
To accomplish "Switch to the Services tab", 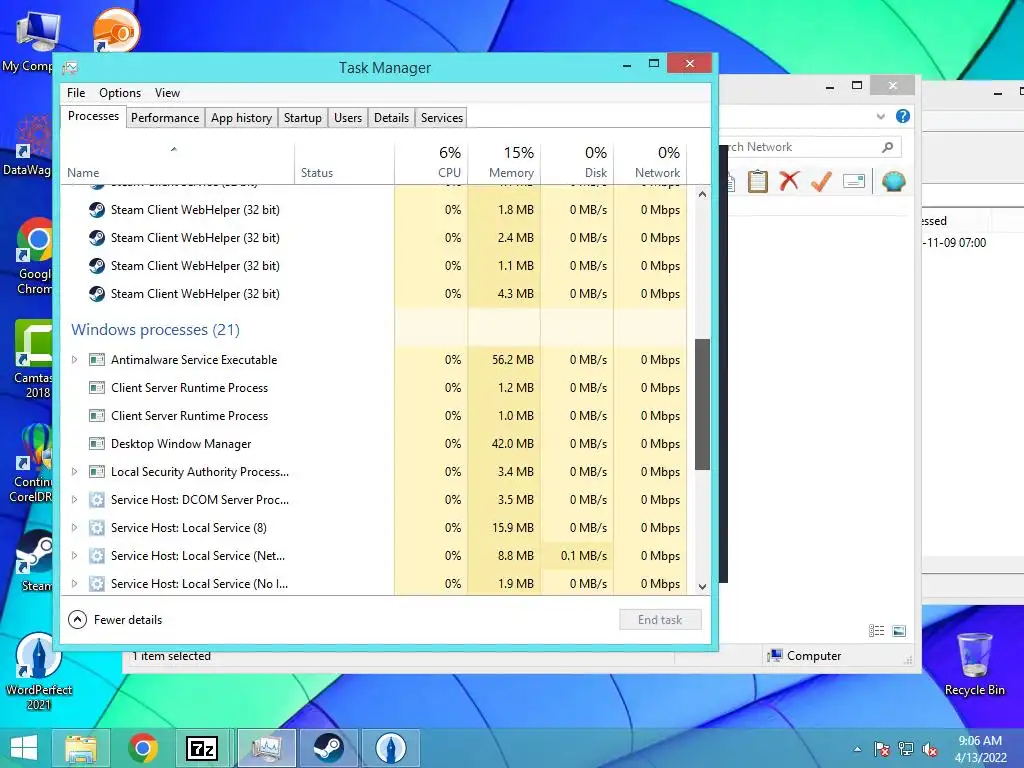I will pos(441,118).
